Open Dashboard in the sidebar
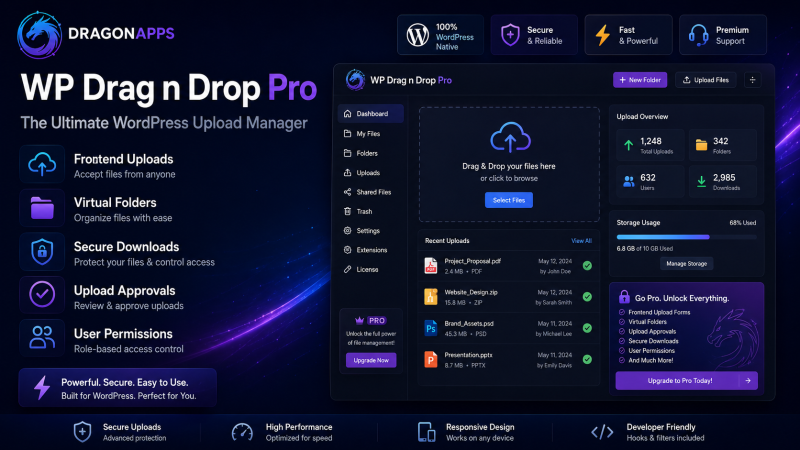800x450 pixels. tap(370, 114)
